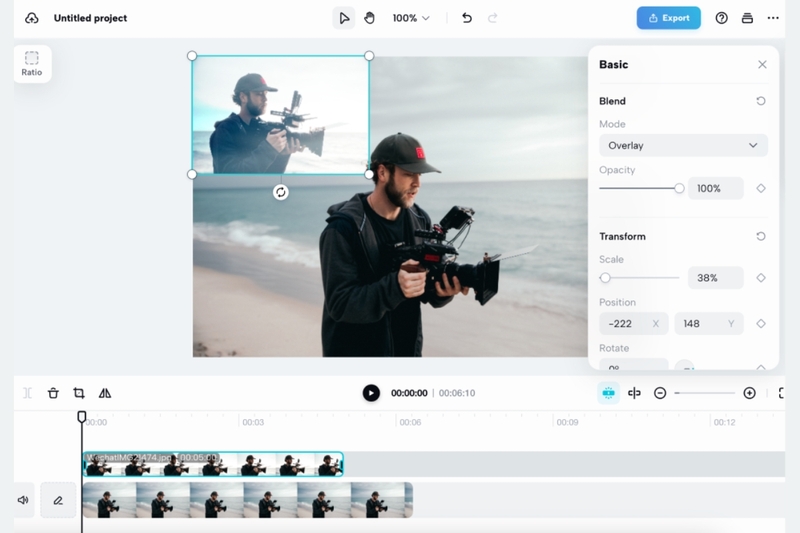The image size is (800, 533).
Task: Toggle the timeline snapping magnet button
Action: click(x=608, y=393)
